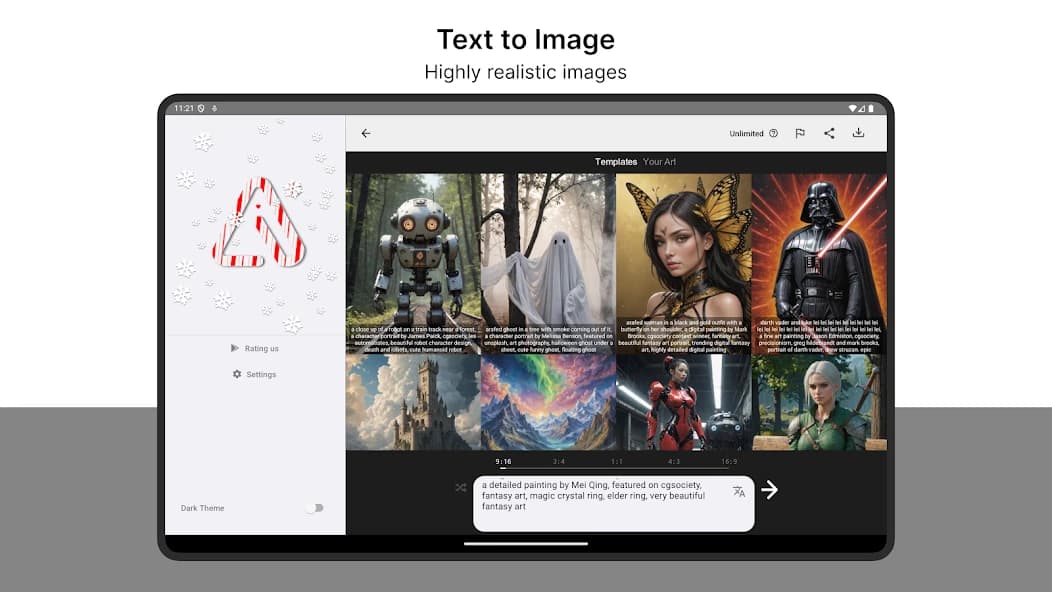Open the Settings menu entry
1052x592 pixels.
(x=261, y=375)
